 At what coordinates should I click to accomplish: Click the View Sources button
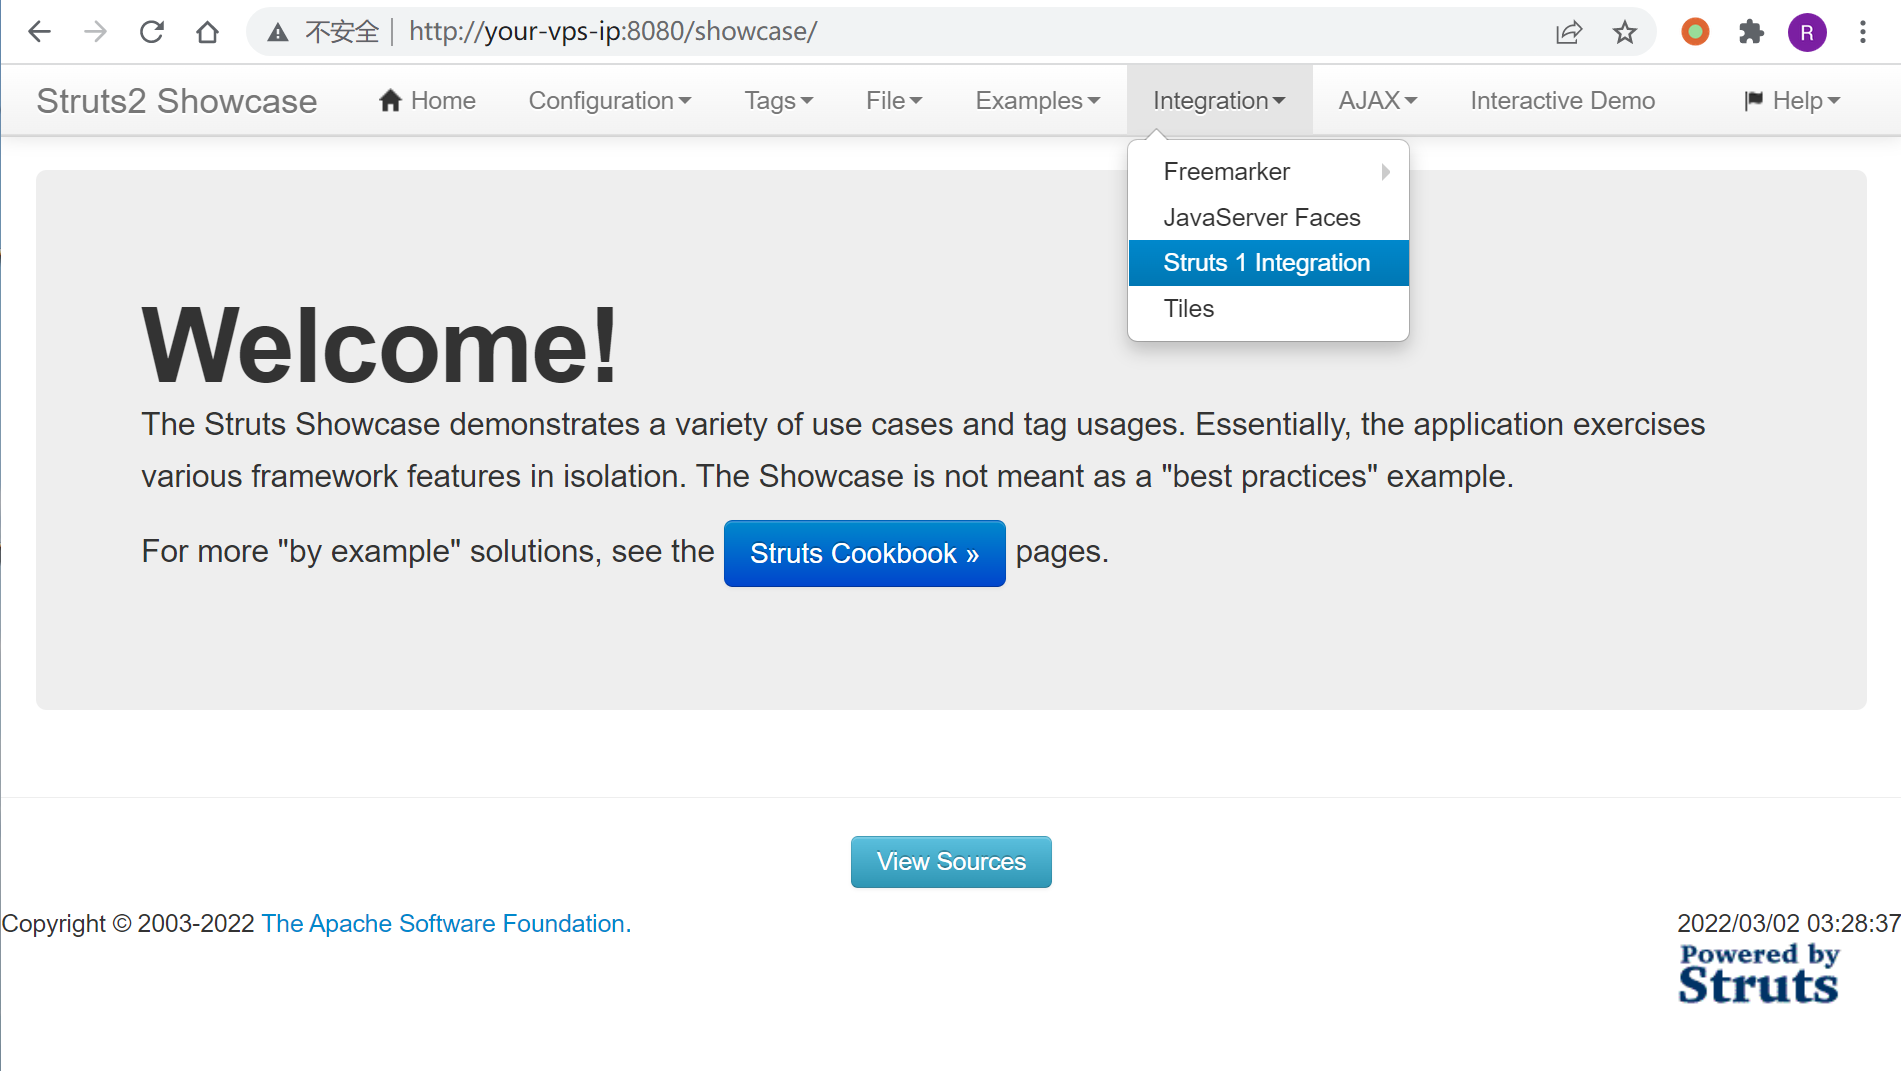pos(951,862)
